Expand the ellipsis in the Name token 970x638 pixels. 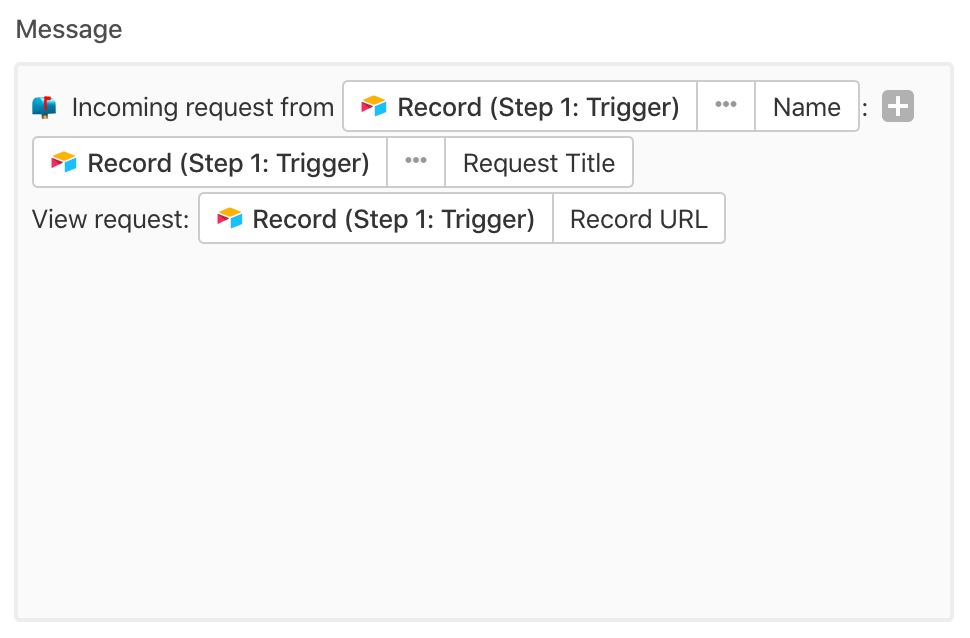pyautogui.click(x=726, y=106)
